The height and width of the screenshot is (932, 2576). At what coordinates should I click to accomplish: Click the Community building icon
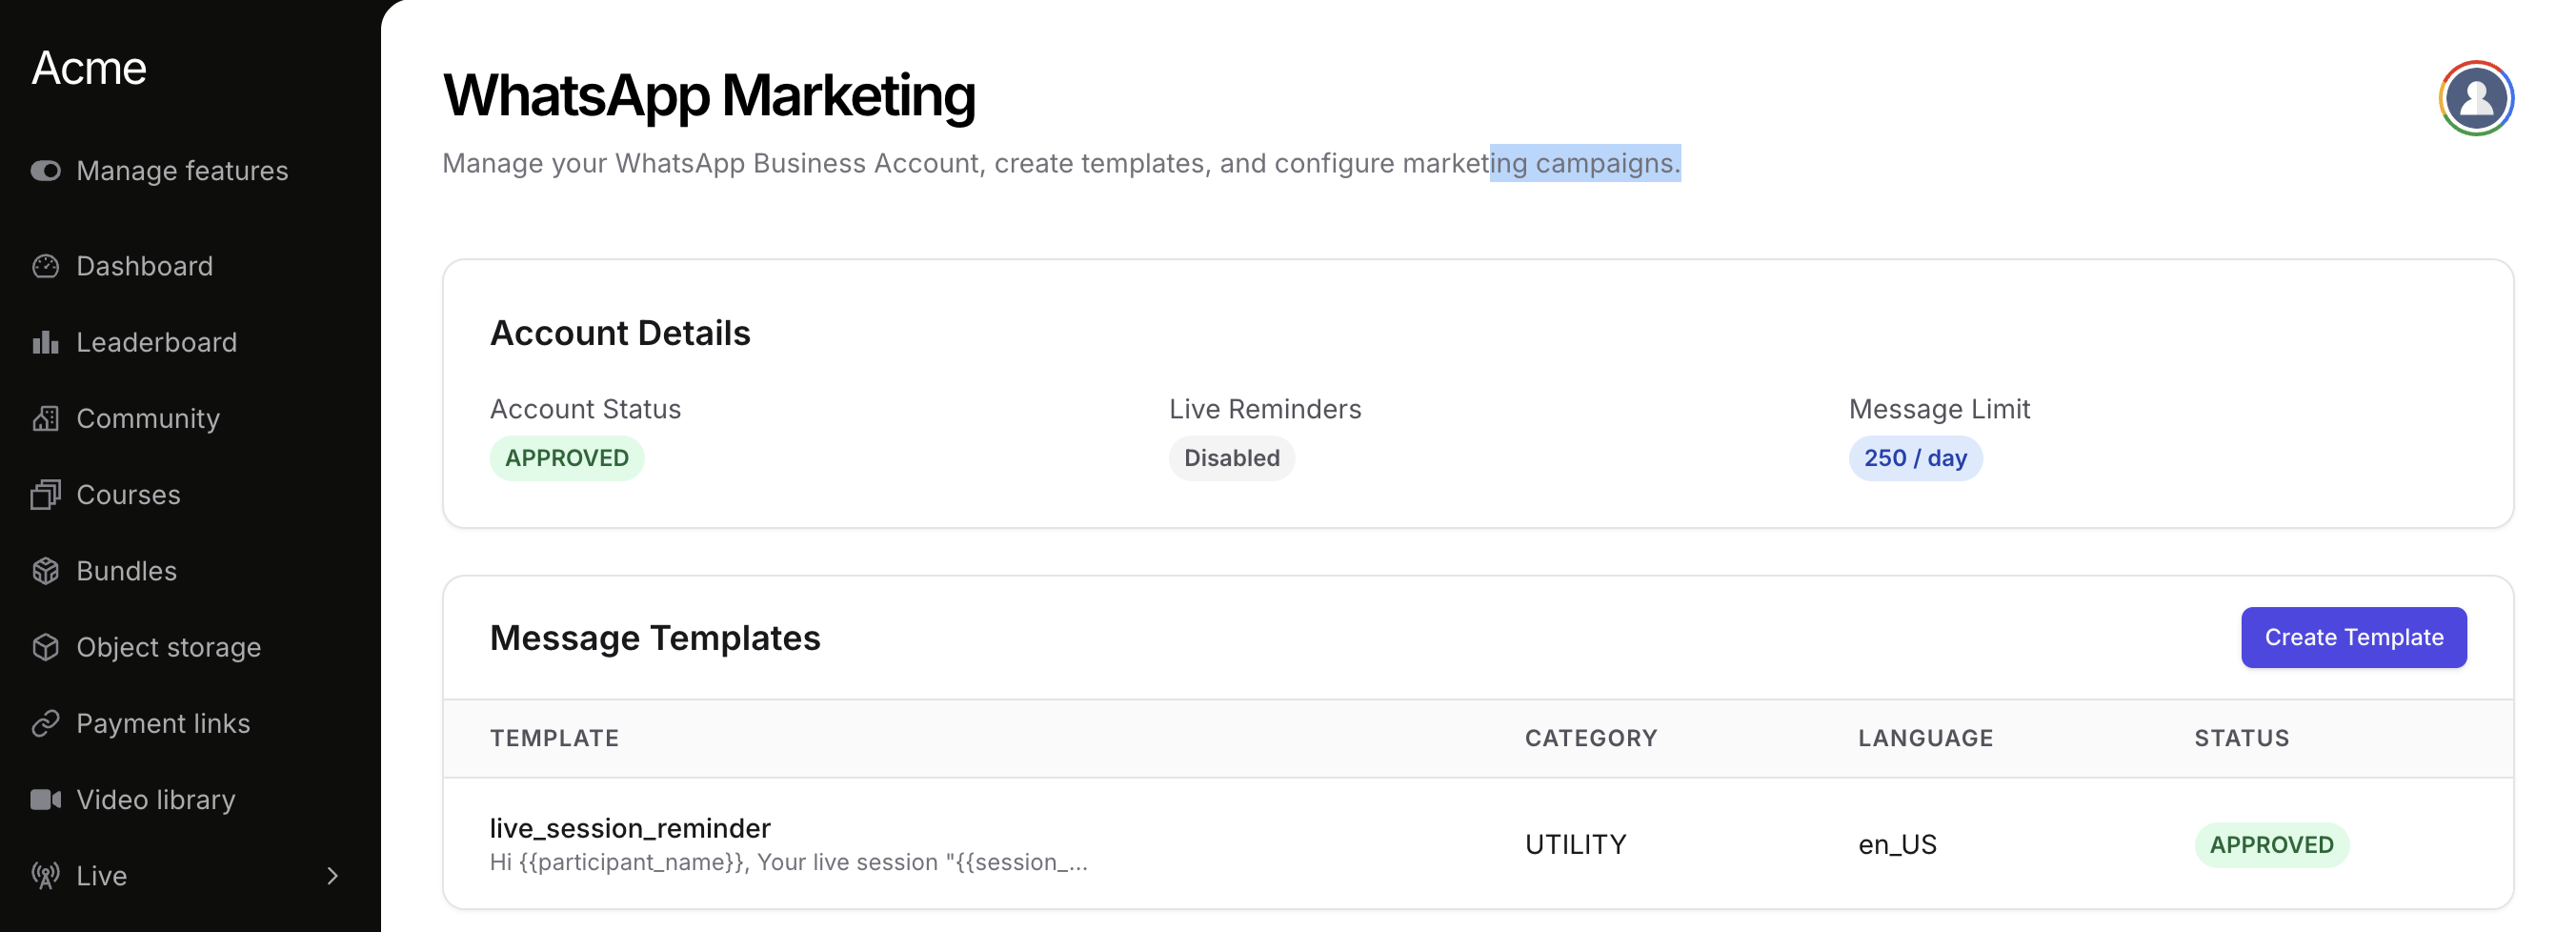pyautogui.click(x=45, y=419)
